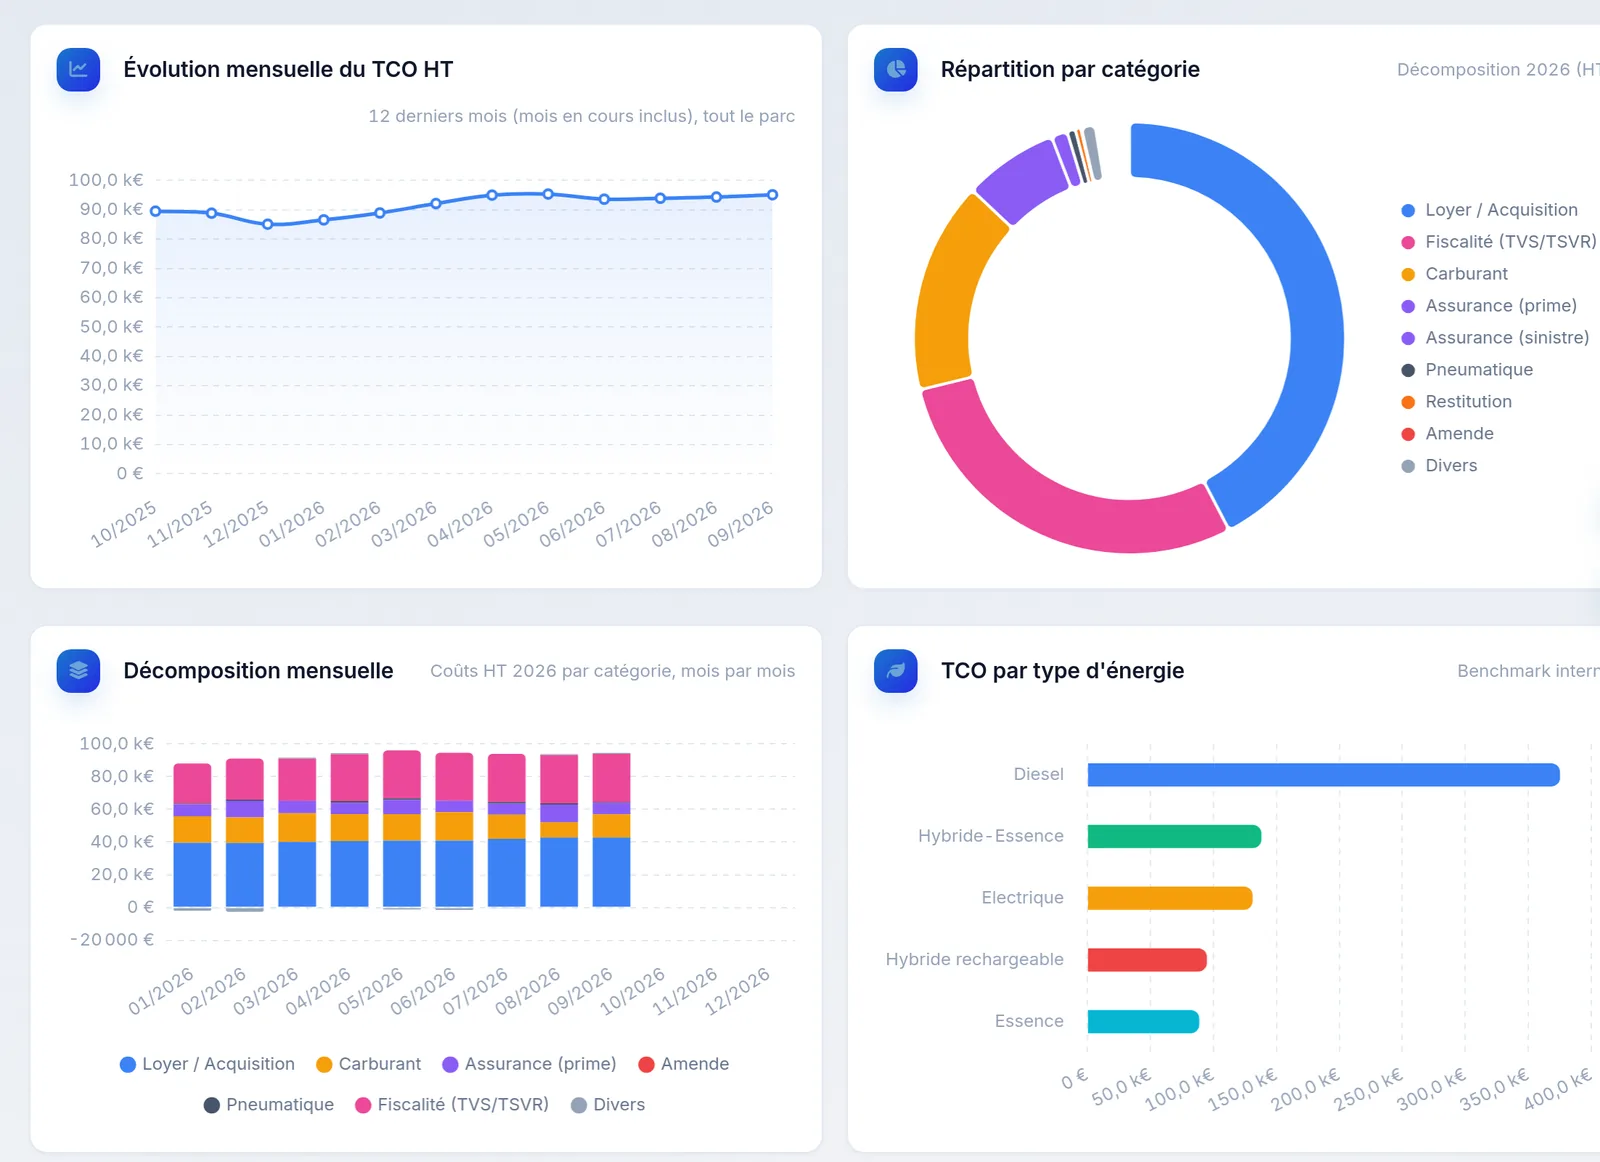Click the pie chart icon beside Répartition par catégorie
Screen dimensions: 1600x1162
pos(895,69)
